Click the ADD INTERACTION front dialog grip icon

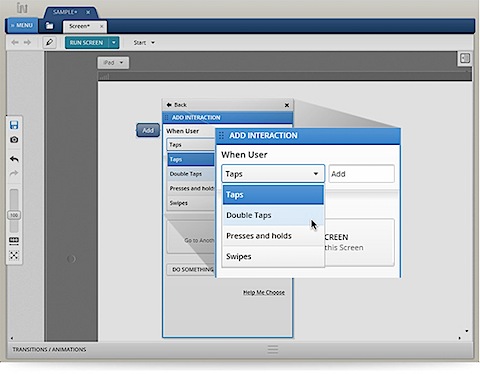(221, 136)
